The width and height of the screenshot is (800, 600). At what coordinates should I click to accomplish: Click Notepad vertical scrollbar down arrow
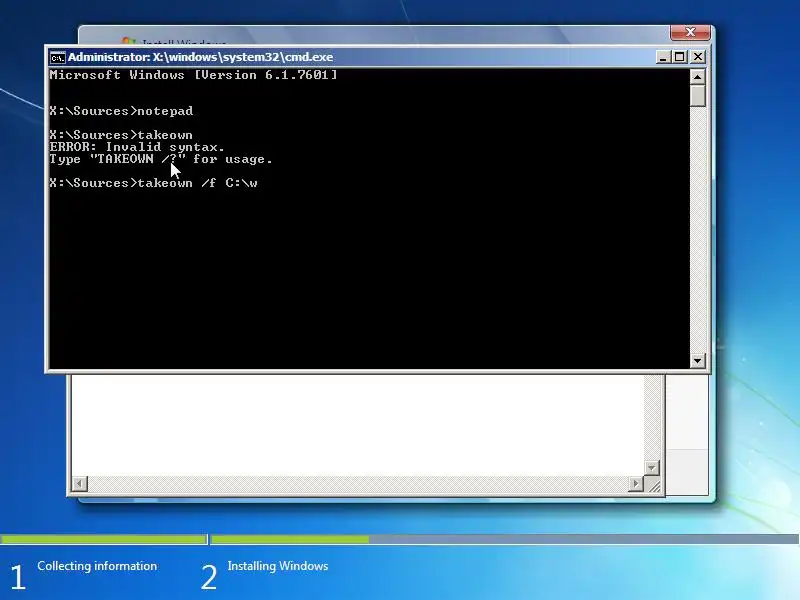652,467
